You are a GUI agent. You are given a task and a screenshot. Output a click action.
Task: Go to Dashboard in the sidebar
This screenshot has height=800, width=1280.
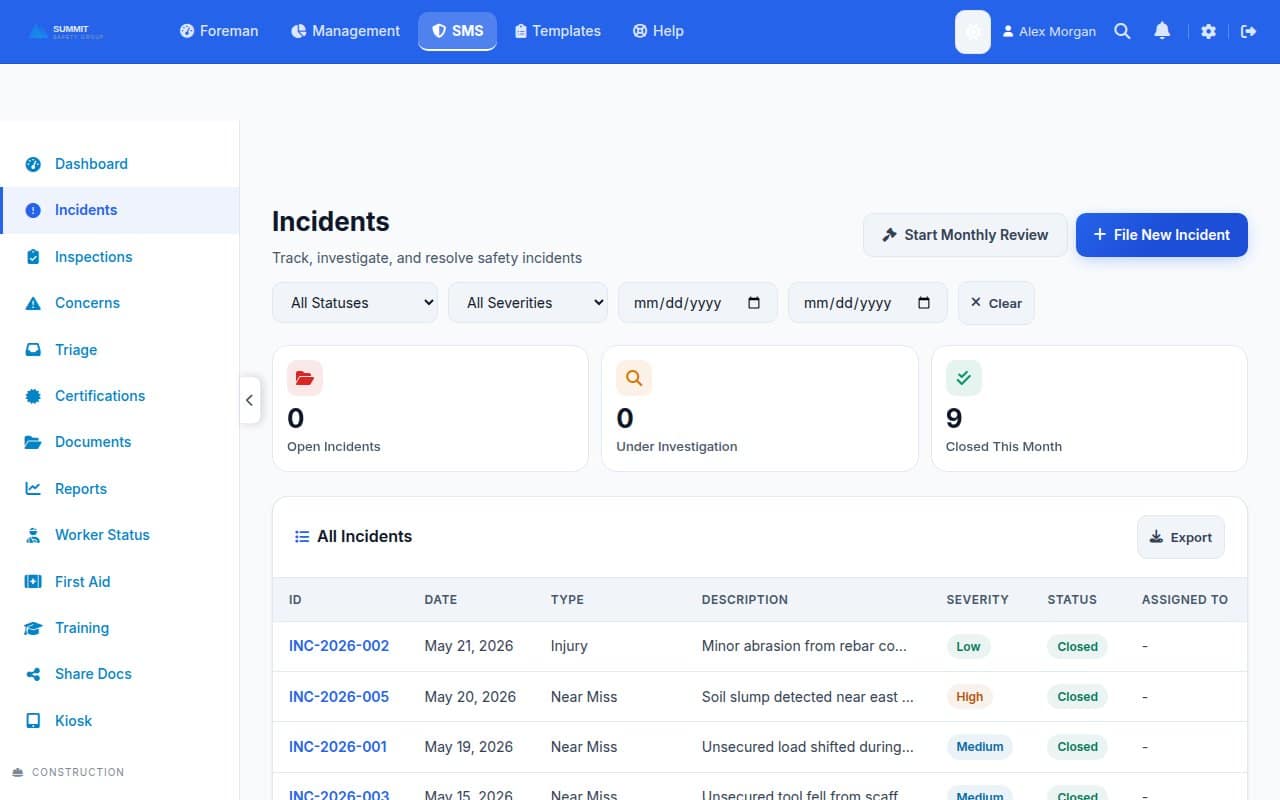[120, 164]
